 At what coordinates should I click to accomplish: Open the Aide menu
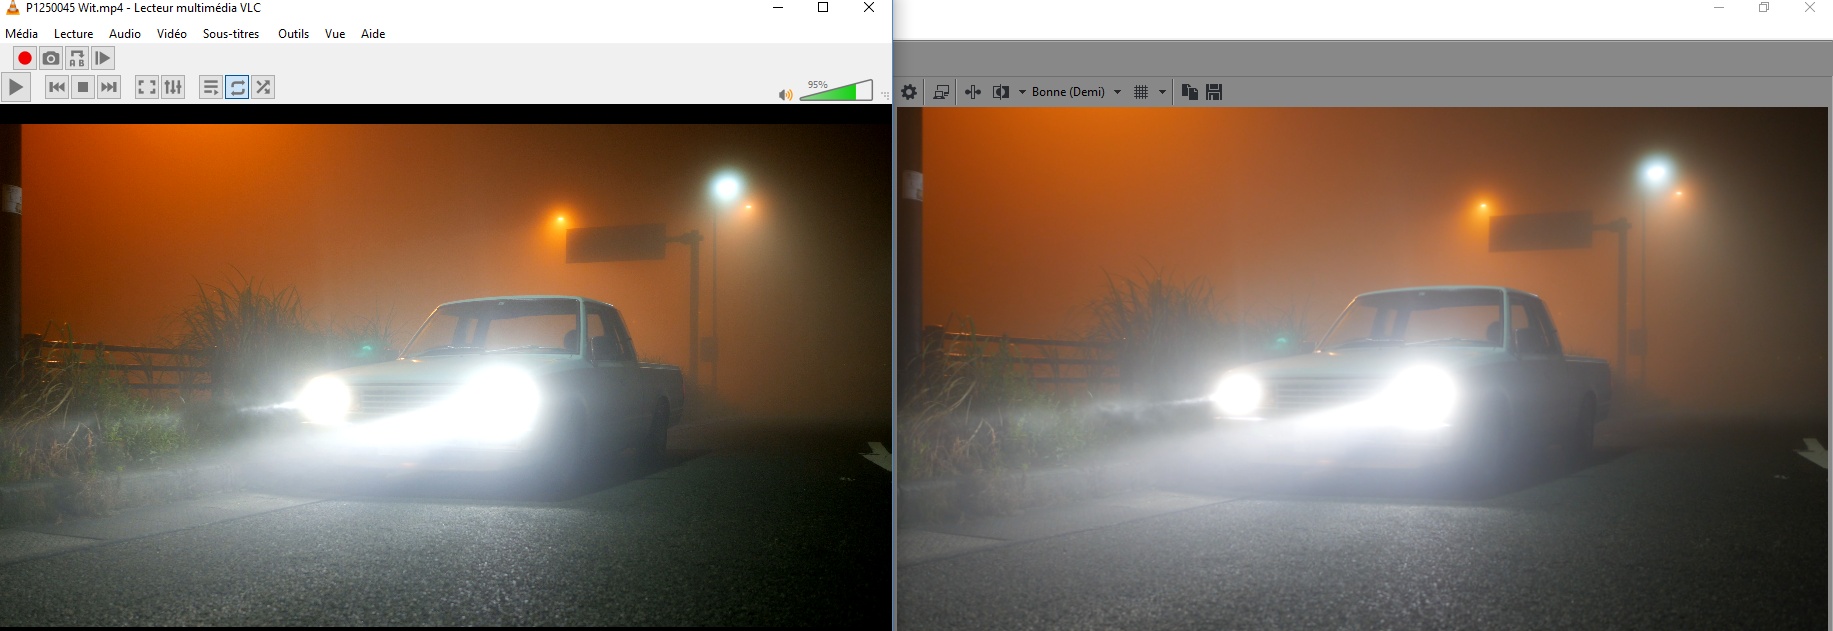(x=373, y=34)
